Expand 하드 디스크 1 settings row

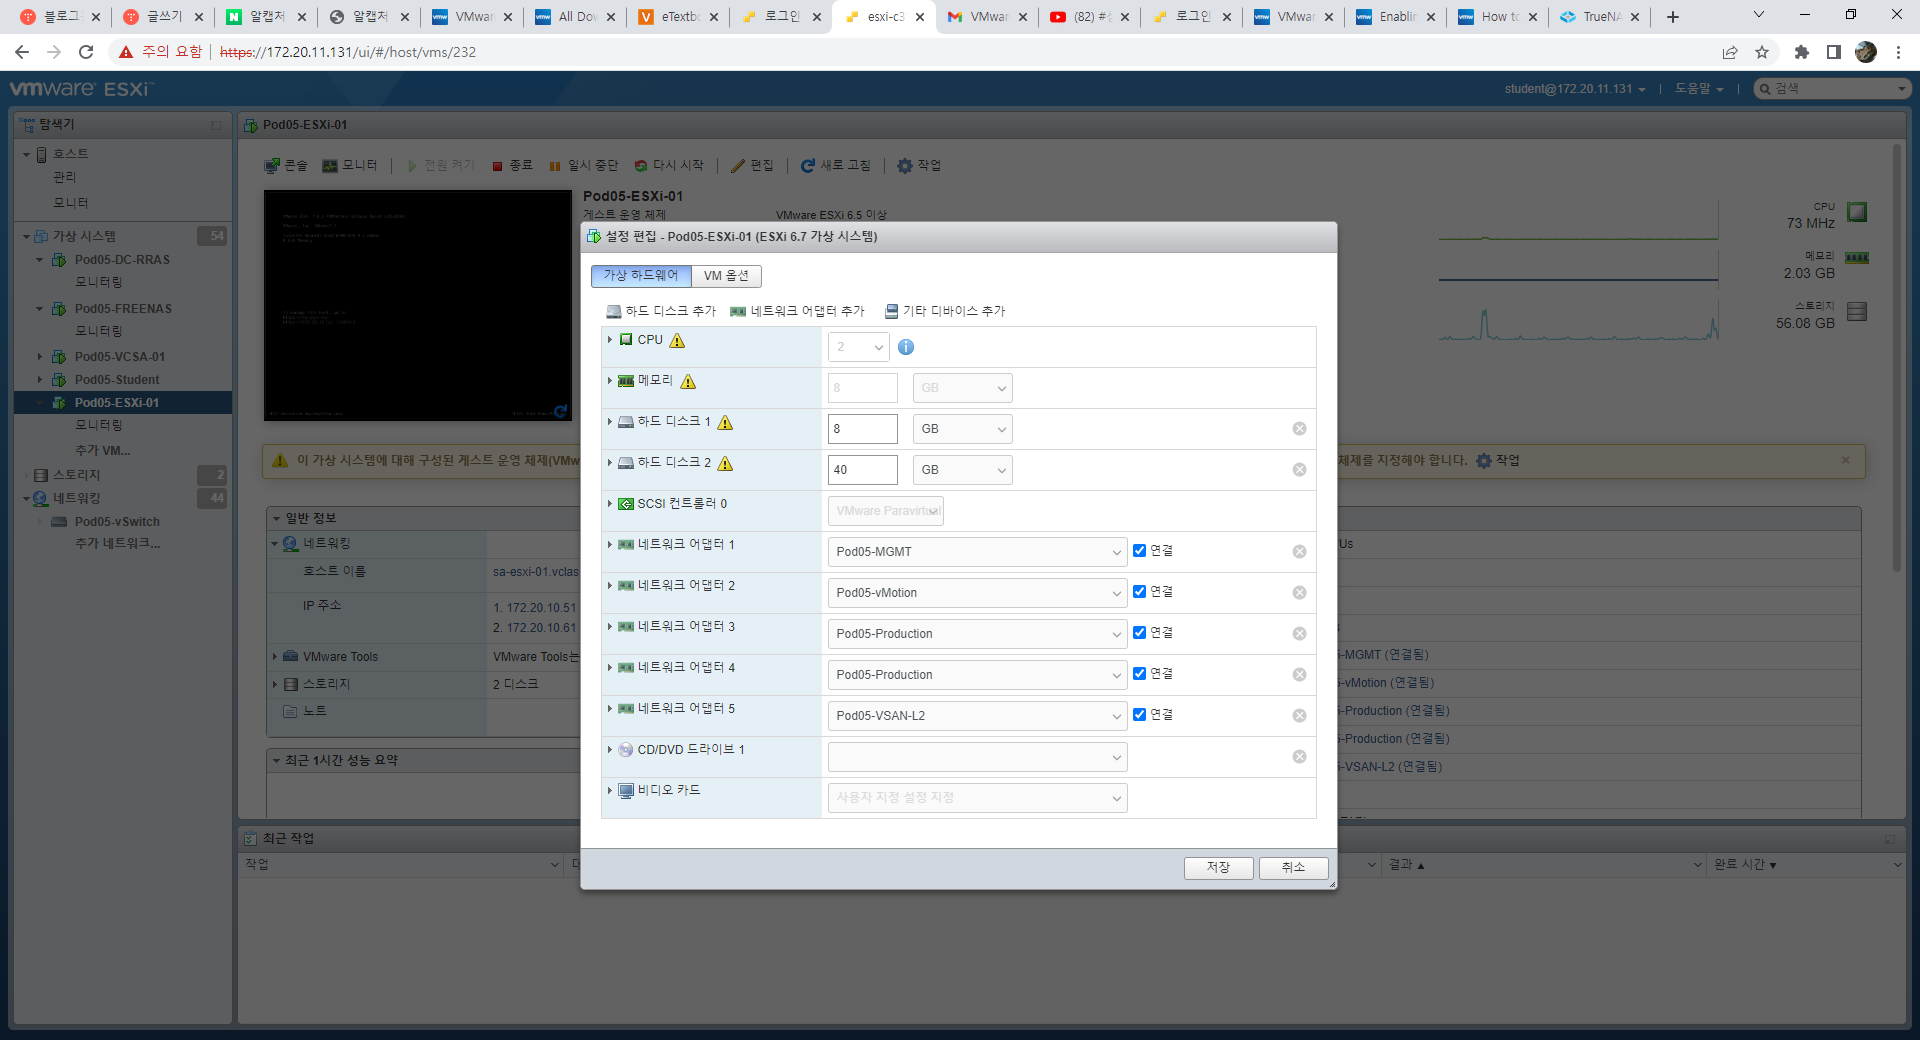(x=610, y=422)
